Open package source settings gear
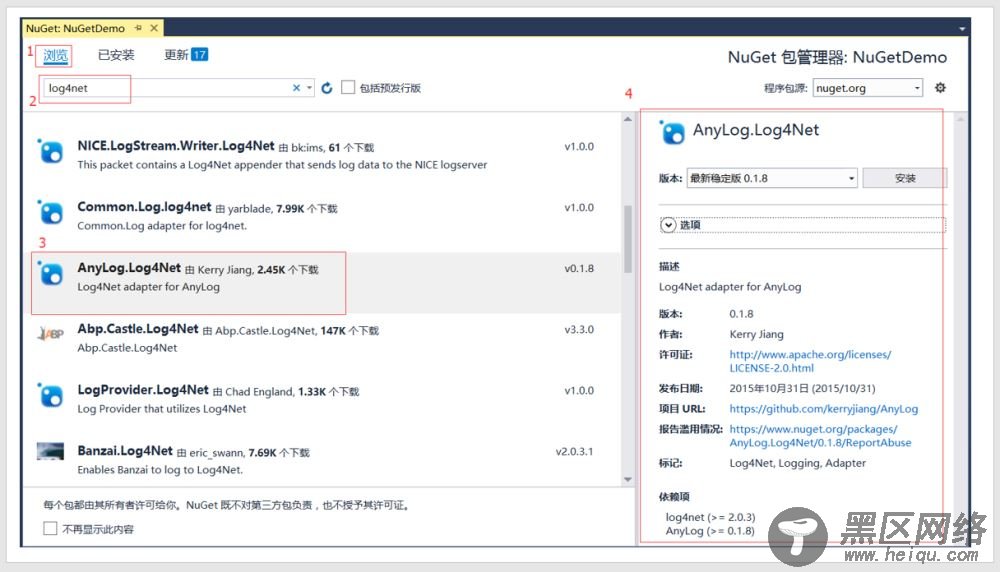1000x572 pixels. tap(940, 87)
